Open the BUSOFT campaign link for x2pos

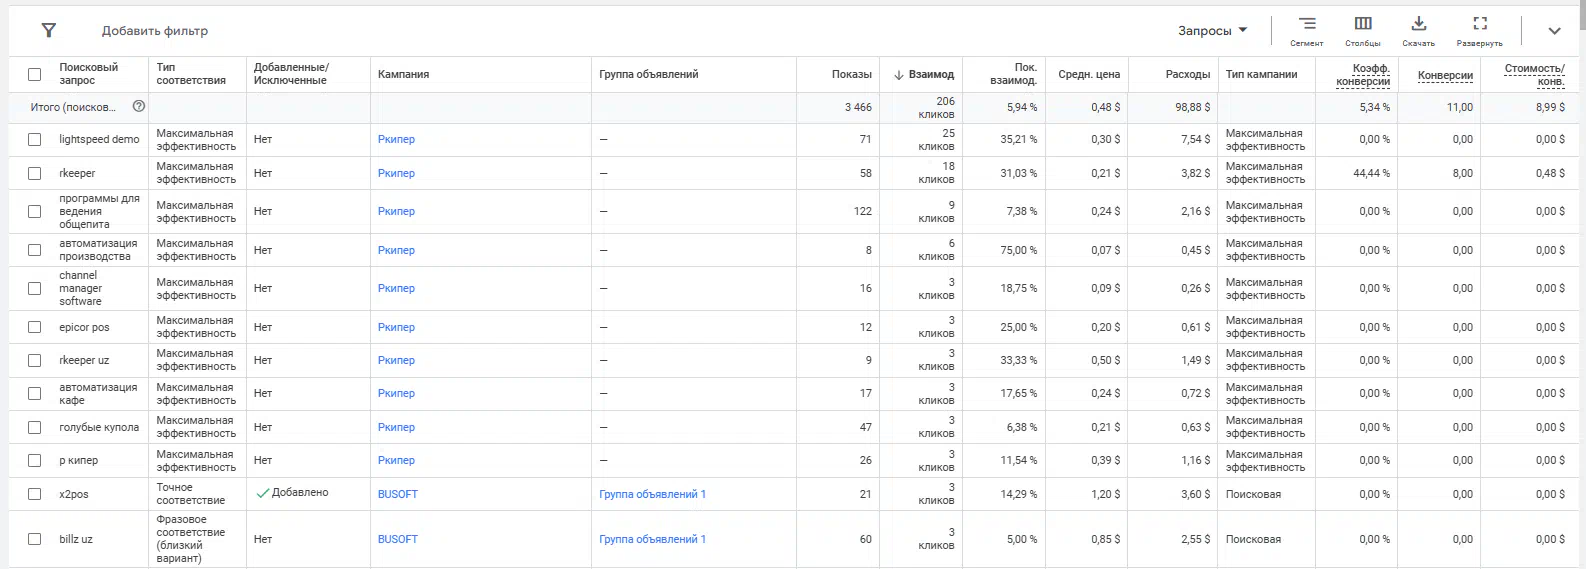pos(398,494)
